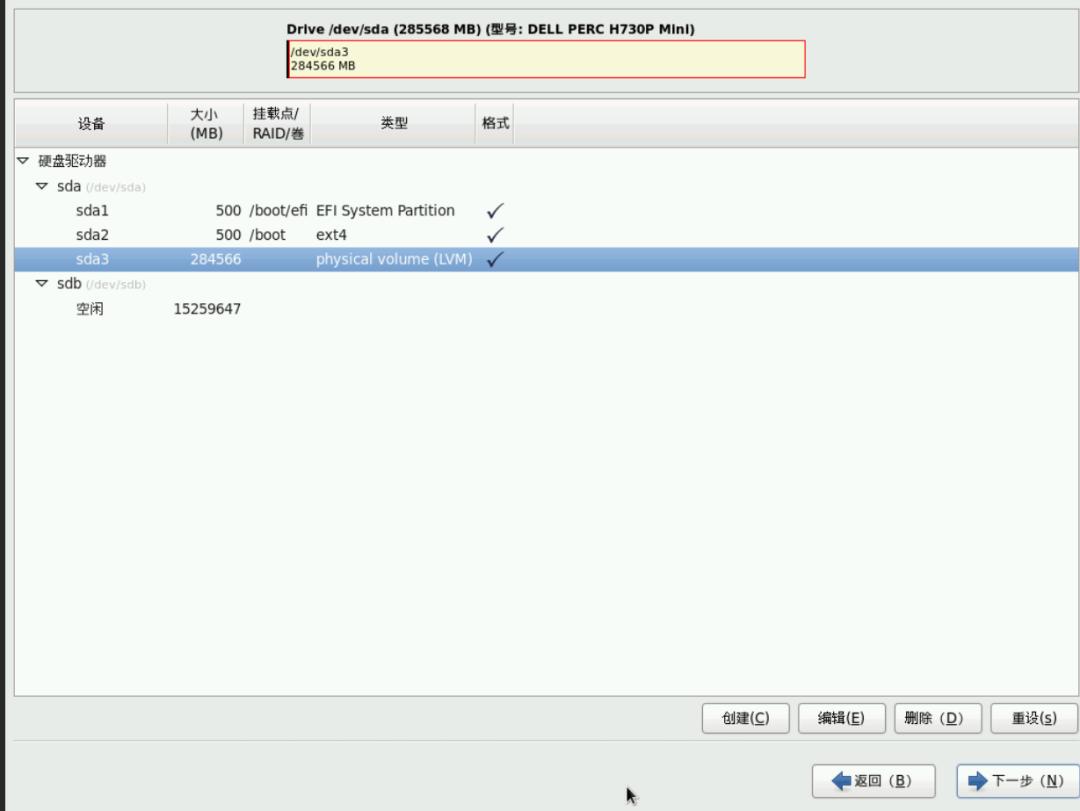The width and height of the screenshot is (1080, 811).
Task: Collapse the sdb drive node
Action: tap(41, 284)
